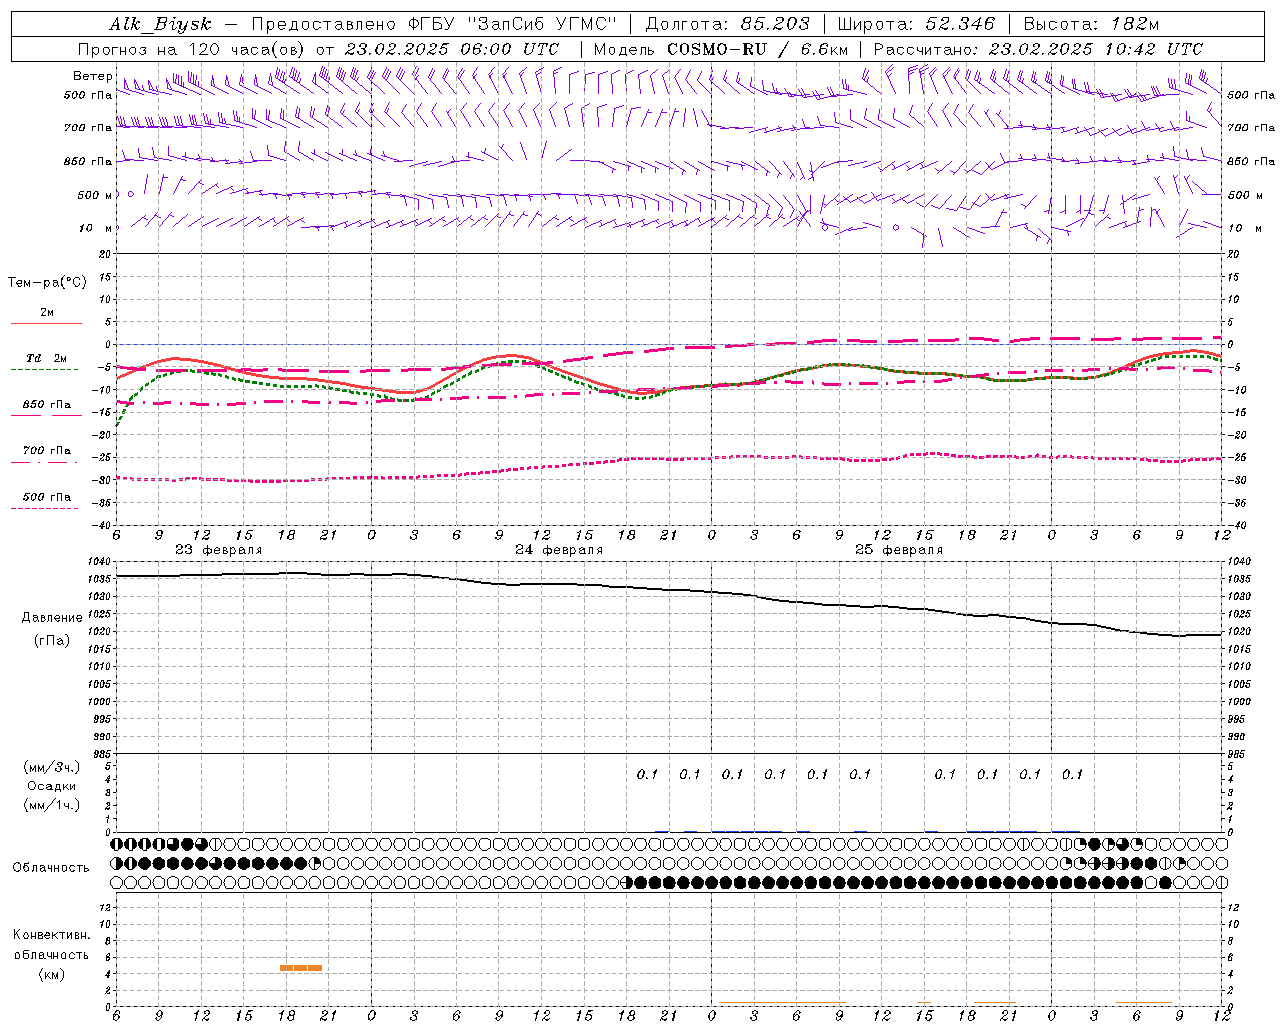The image size is (1280, 1024).
Task: Click the Тем-ра(°C) legend title
Action: pyautogui.click(x=47, y=283)
